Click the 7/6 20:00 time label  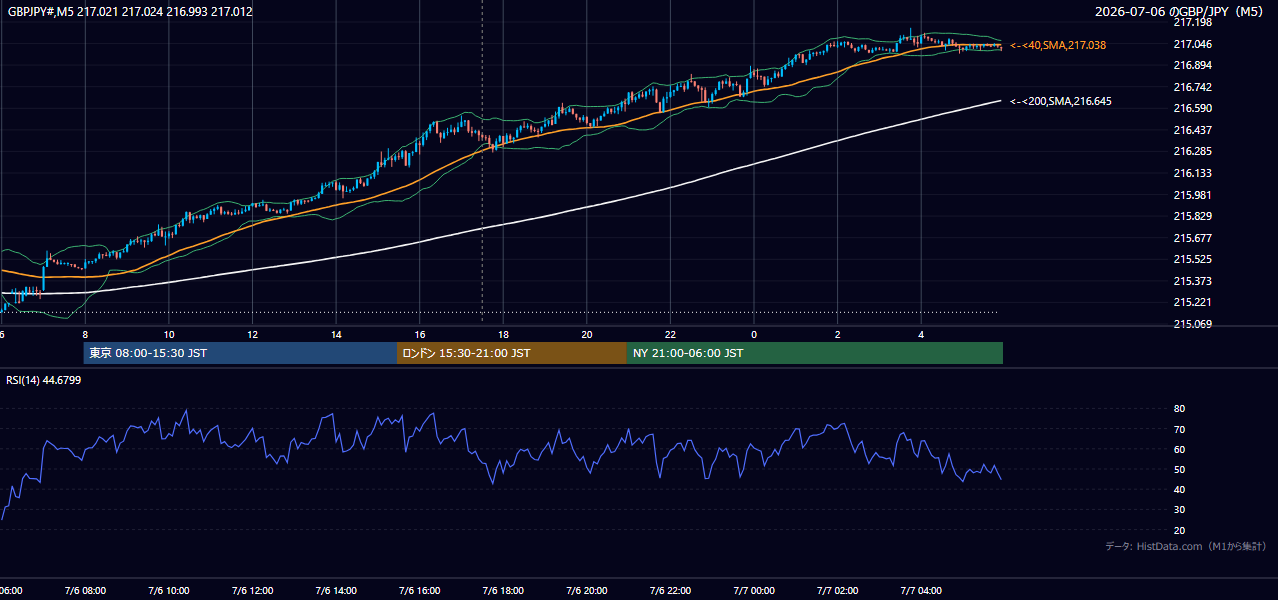(586, 591)
